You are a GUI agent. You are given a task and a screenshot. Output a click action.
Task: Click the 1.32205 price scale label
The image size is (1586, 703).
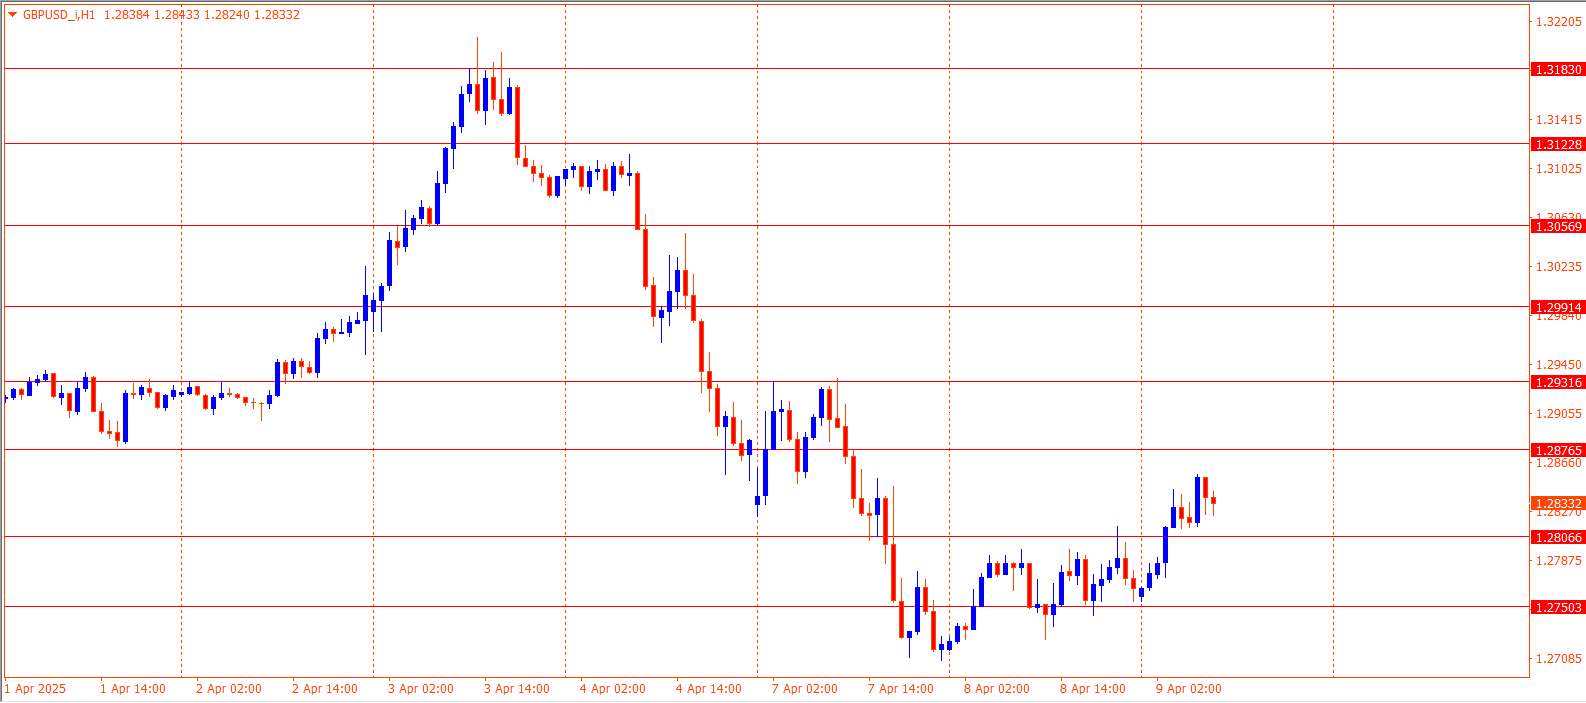[x=1559, y=21]
